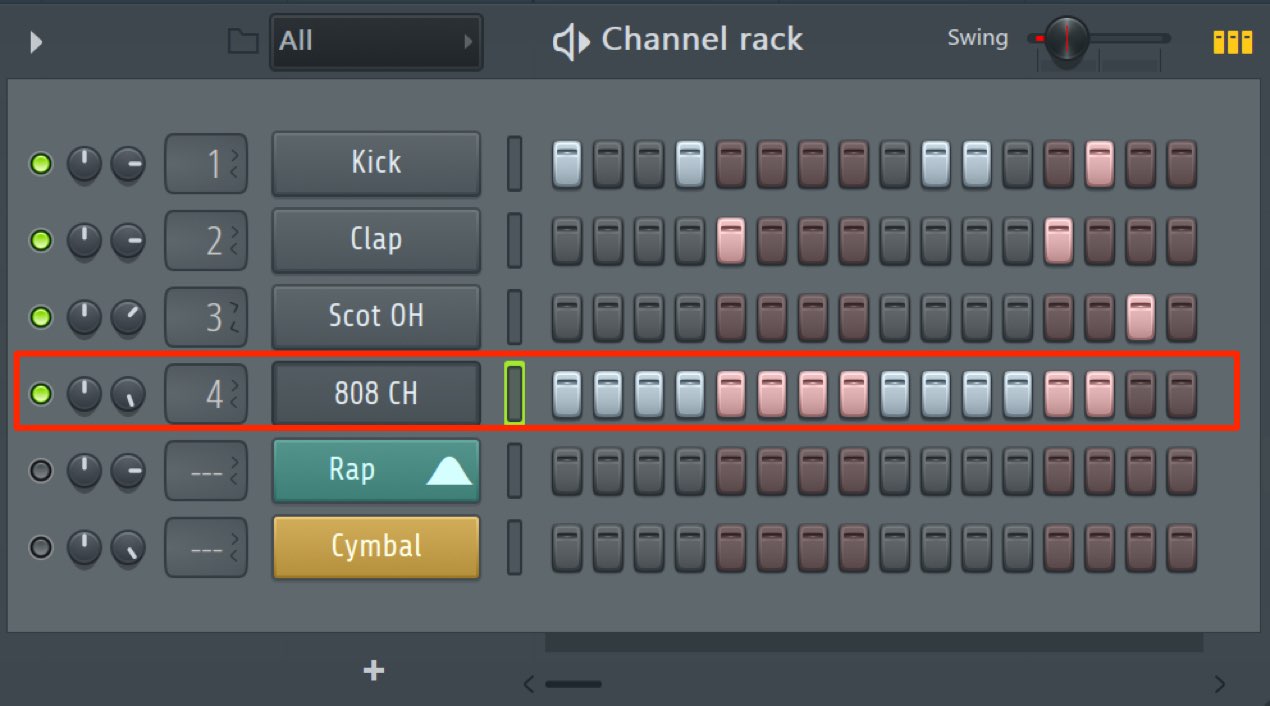
Task: Click the Channel rack speaker icon
Action: pyautogui.click(x=571, y=41)
